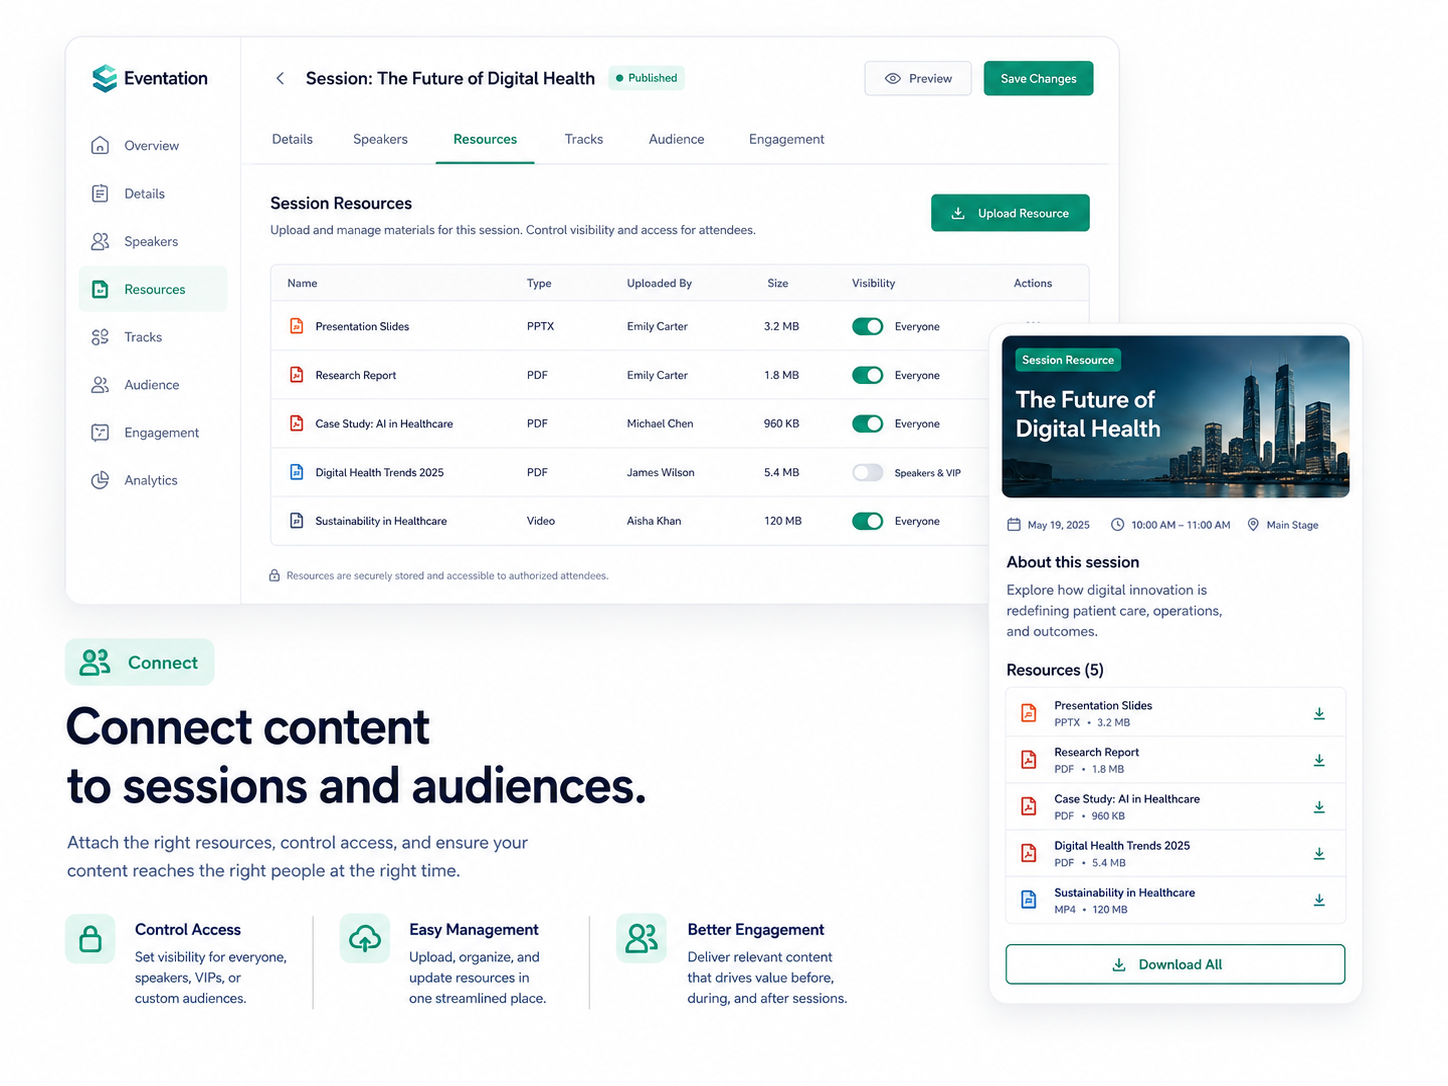
Task: Click the Engagement icon in the sidebar
Action: tap(100, 433)
